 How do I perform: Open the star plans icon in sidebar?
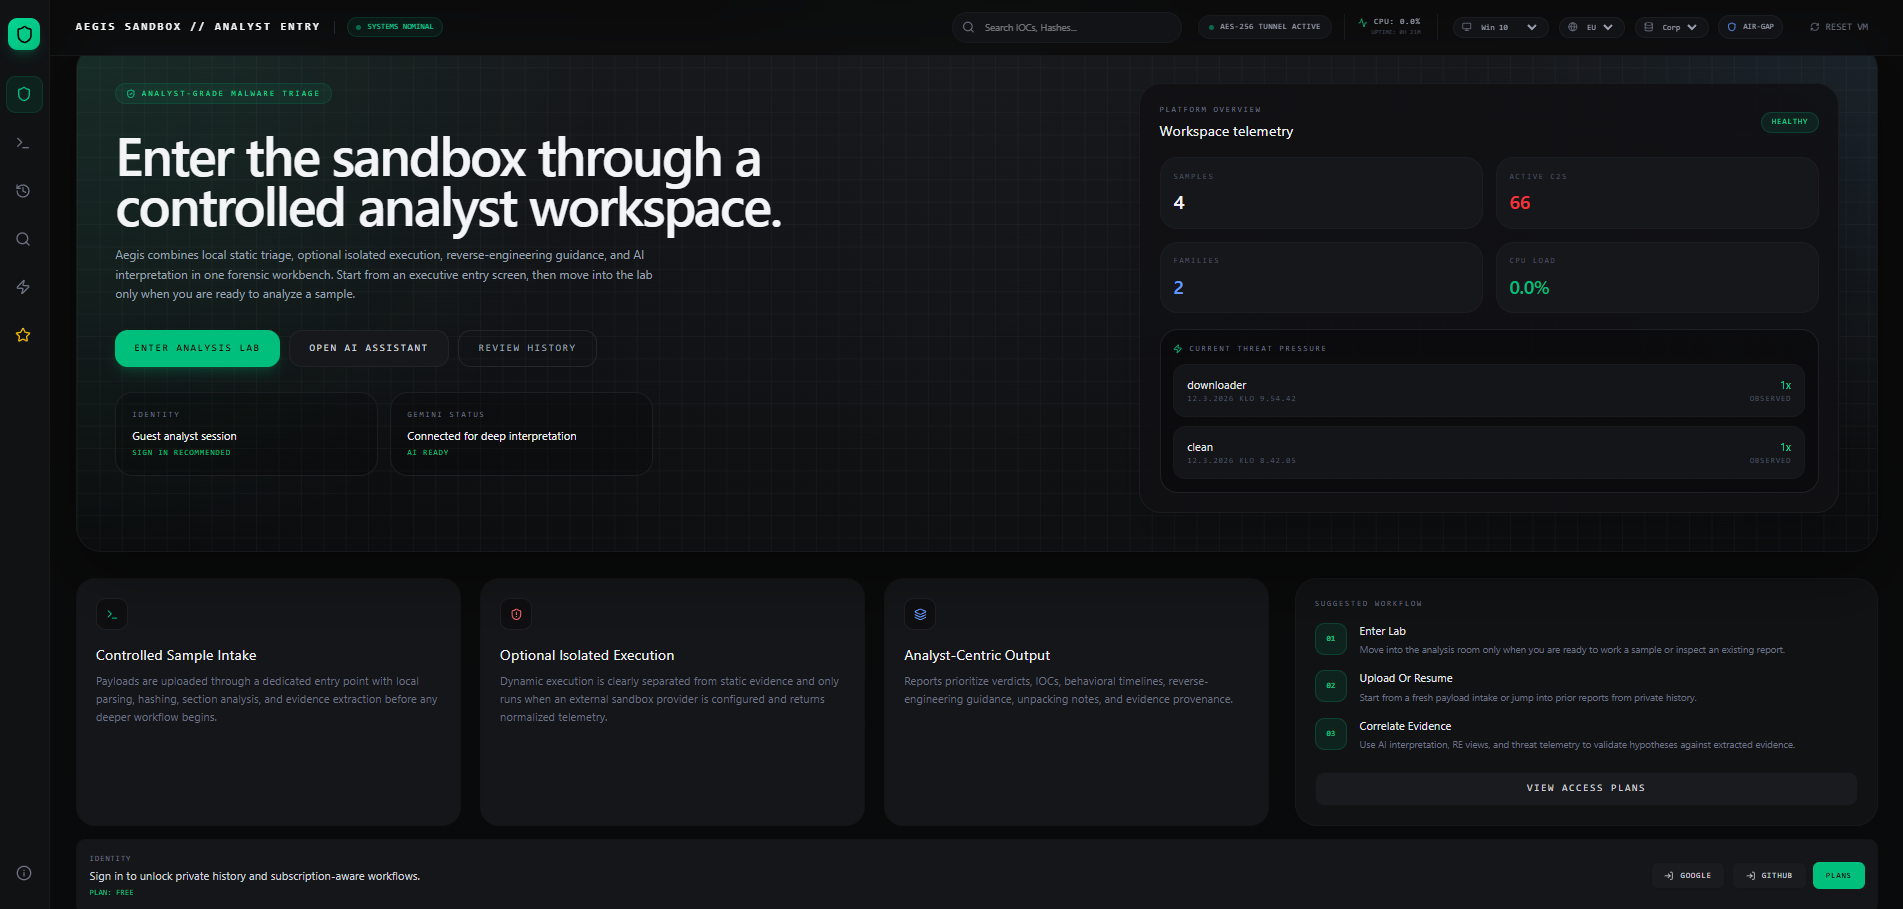coord(23,335)
